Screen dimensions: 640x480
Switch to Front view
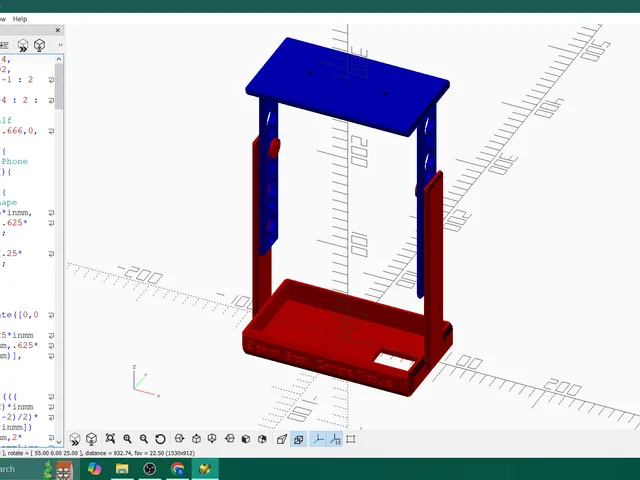[246, 439]
